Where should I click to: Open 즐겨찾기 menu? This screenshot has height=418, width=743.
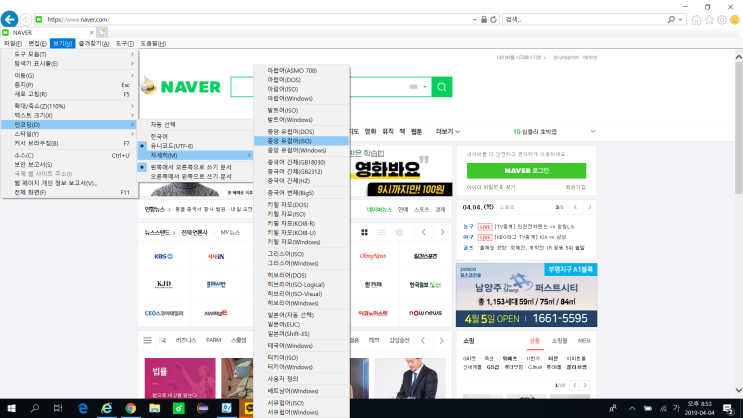[93, 43]
